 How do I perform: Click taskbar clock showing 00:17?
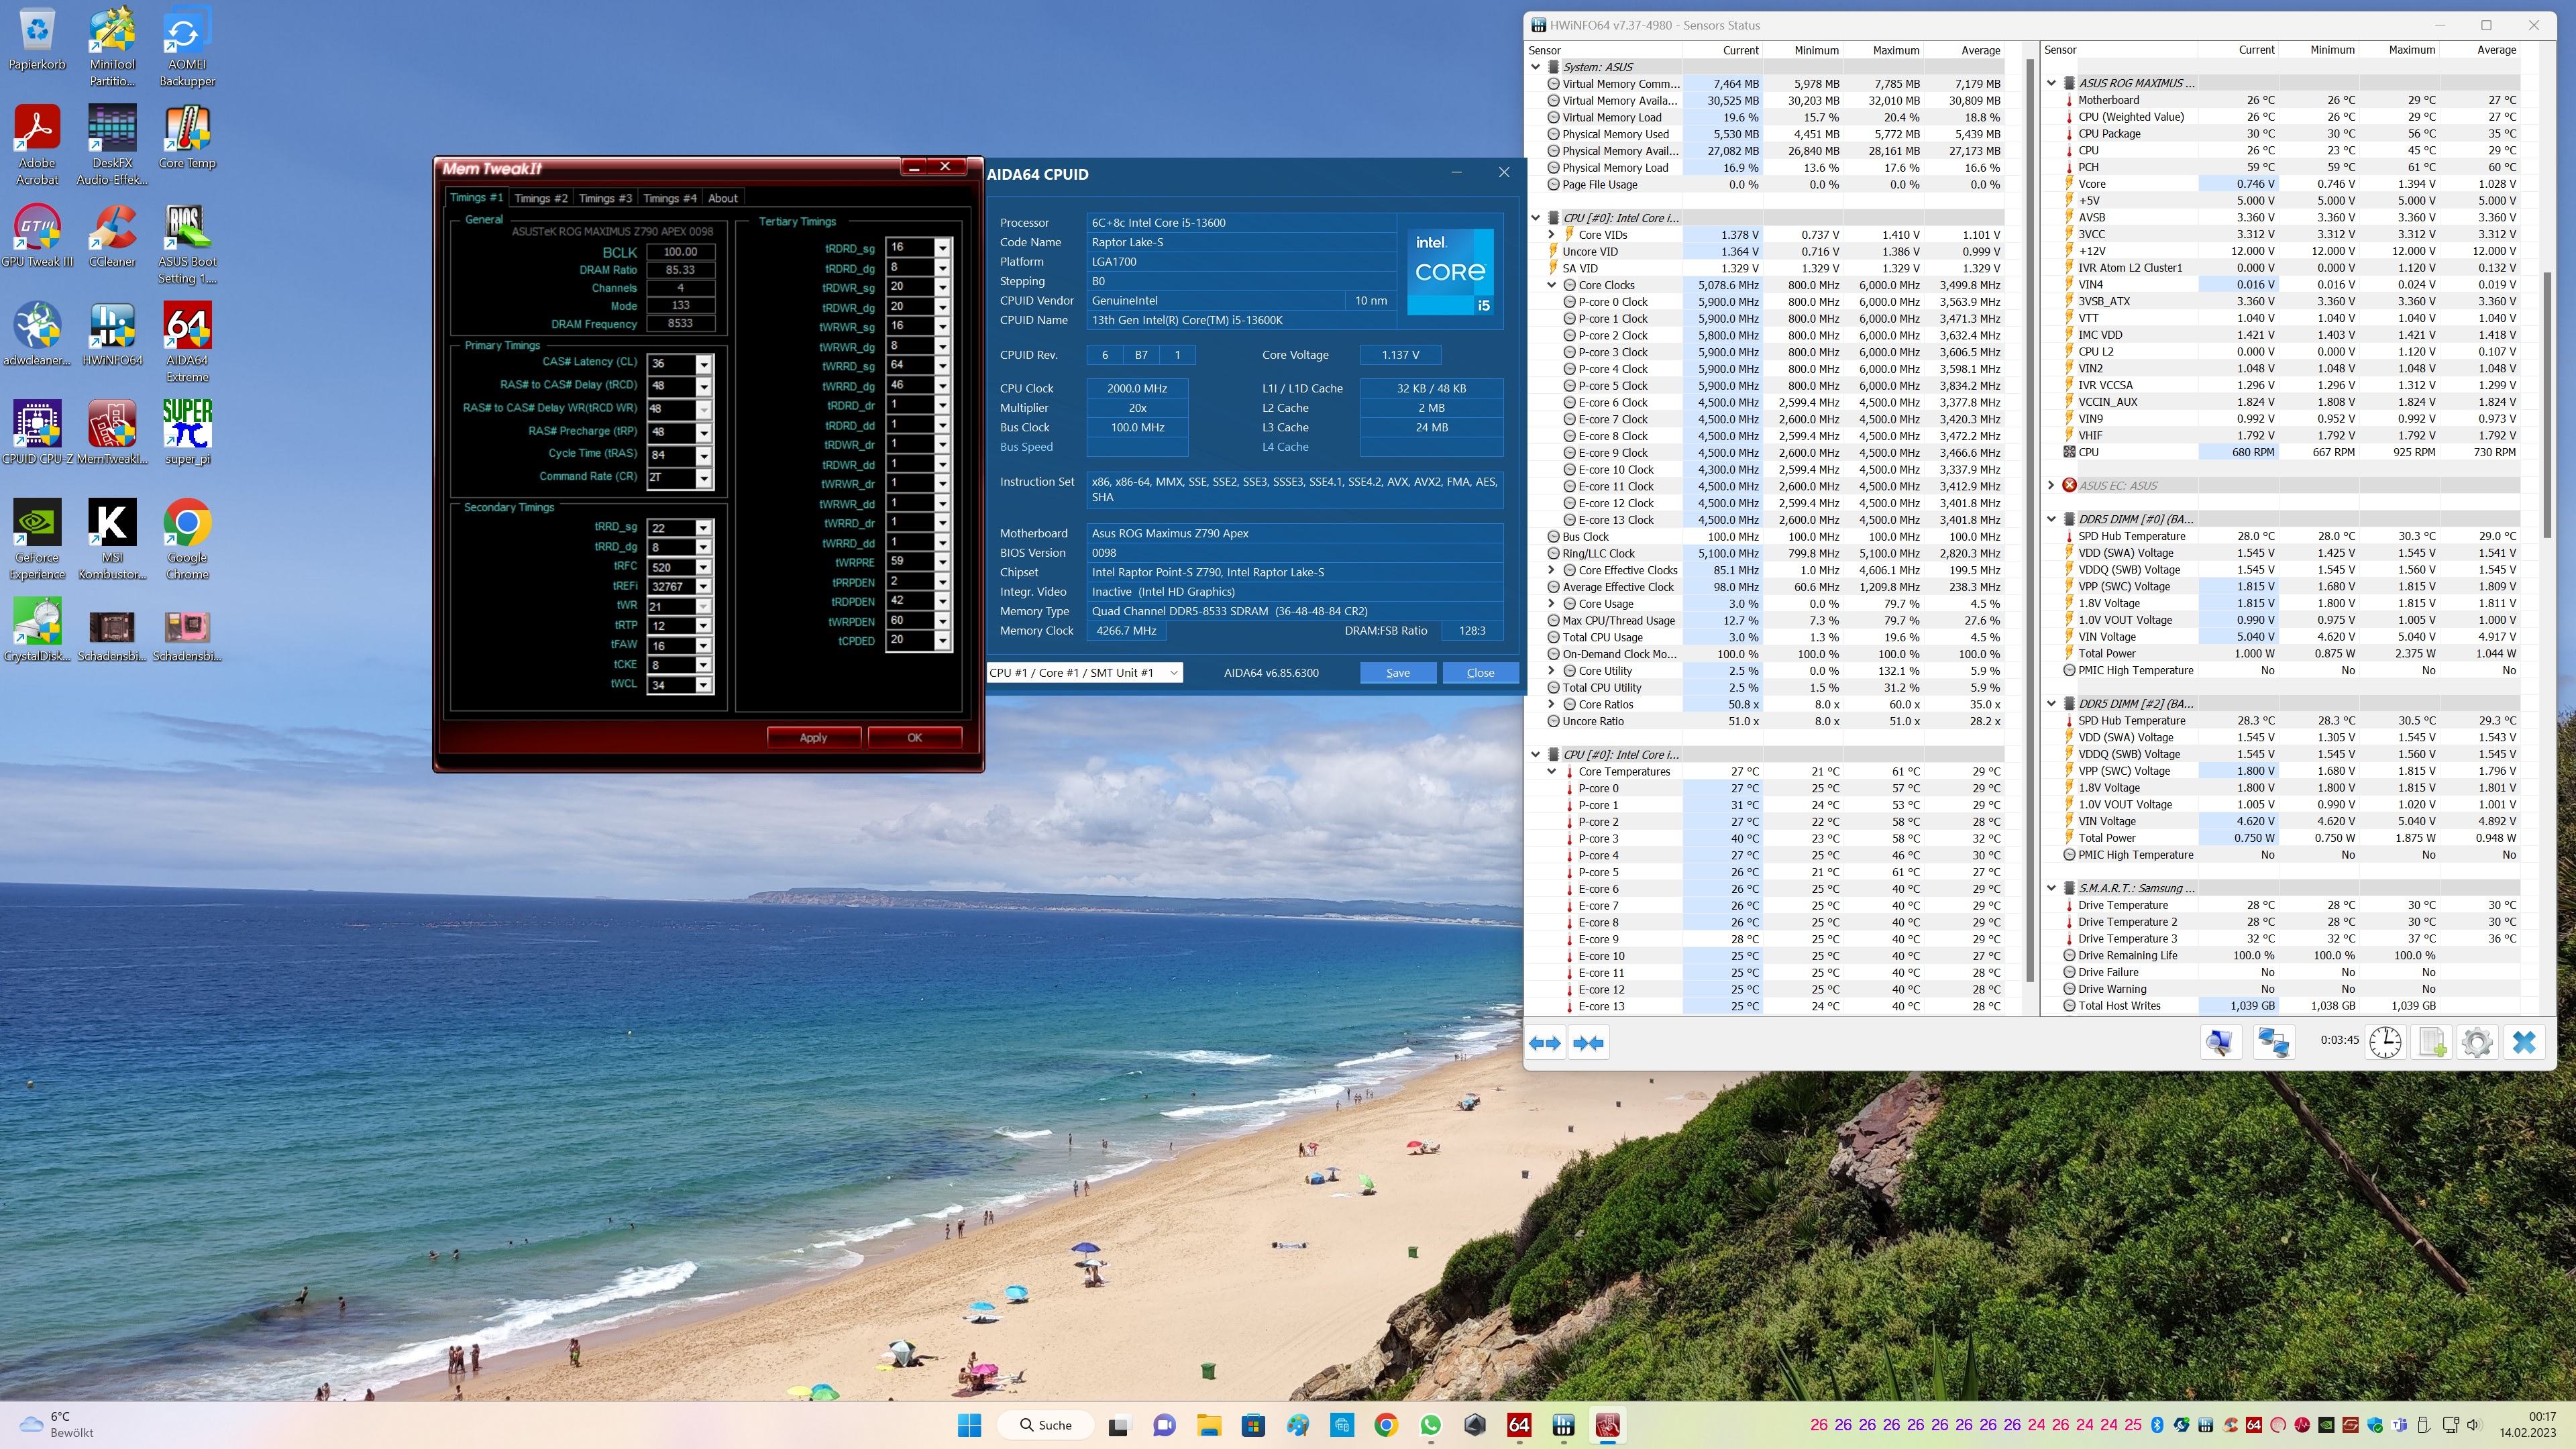2527,1425
